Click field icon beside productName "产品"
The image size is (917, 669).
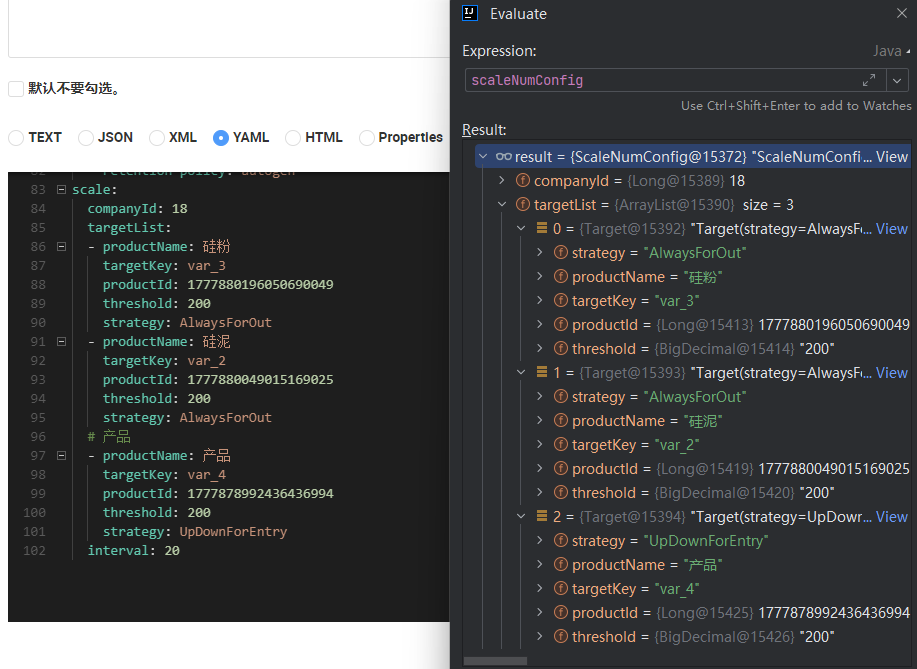pyautogui.click(x=561, y=564)
